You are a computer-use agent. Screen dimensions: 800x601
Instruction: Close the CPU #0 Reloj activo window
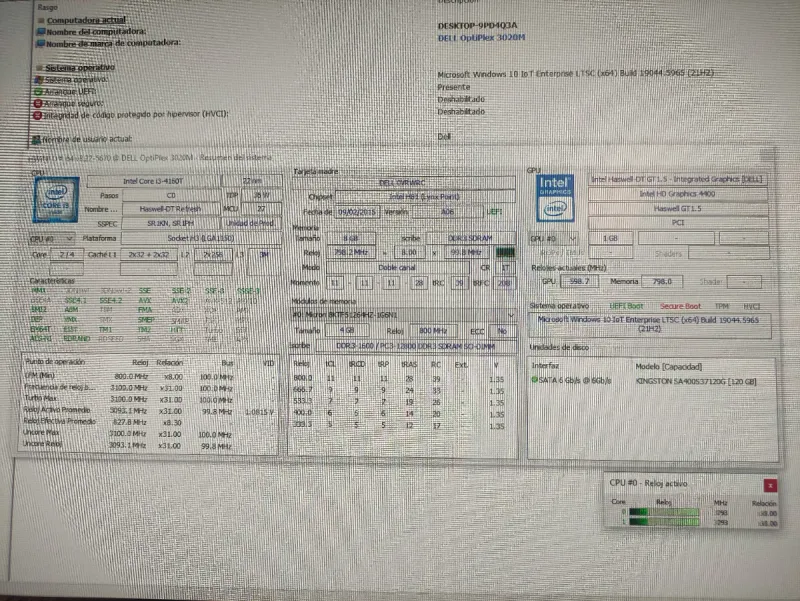(770, 485)
